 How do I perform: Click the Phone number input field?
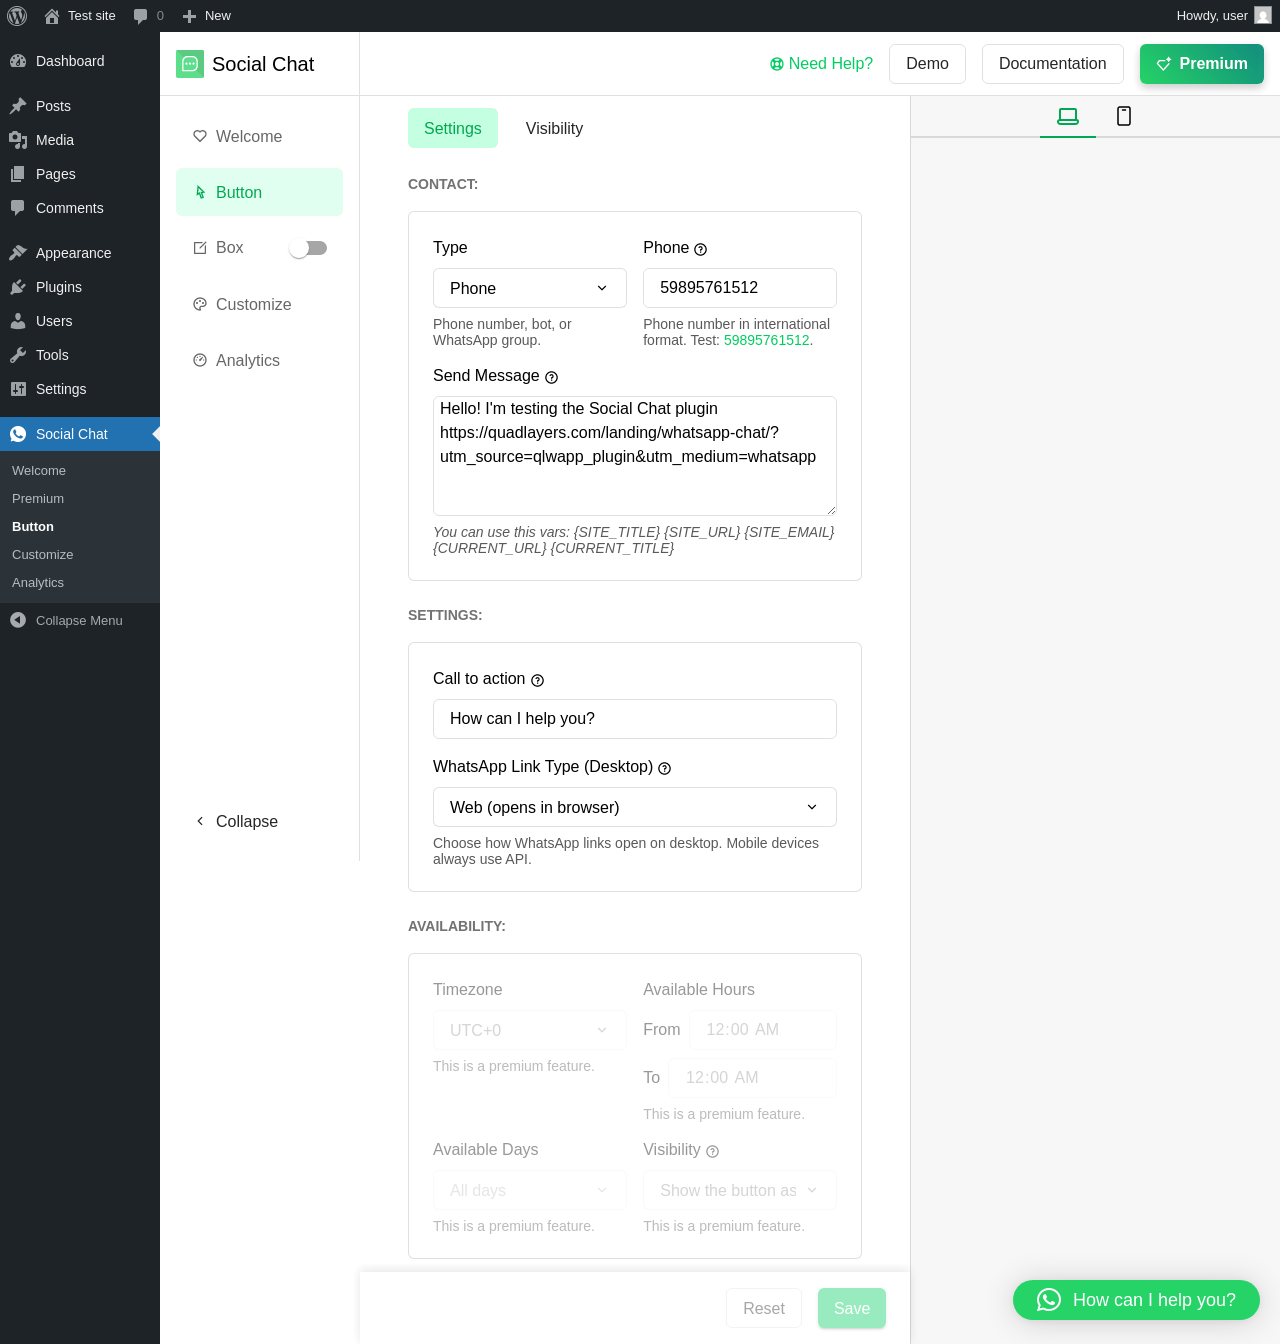(x=740, y=288)
